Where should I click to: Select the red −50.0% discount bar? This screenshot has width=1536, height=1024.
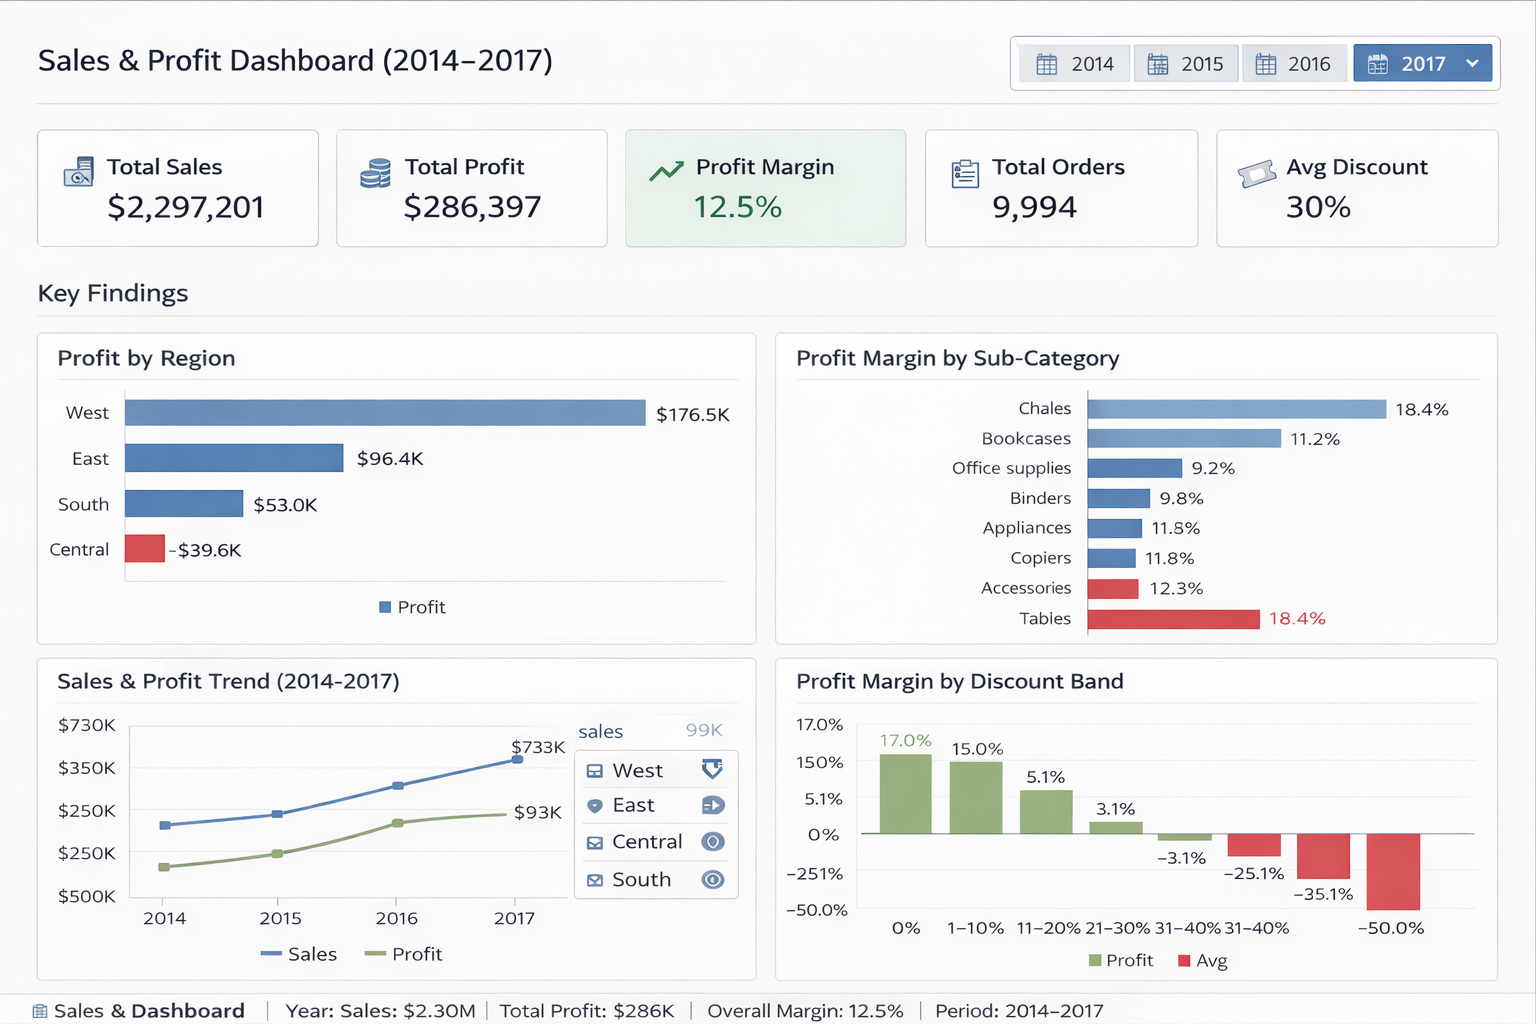pos(1393,872)
